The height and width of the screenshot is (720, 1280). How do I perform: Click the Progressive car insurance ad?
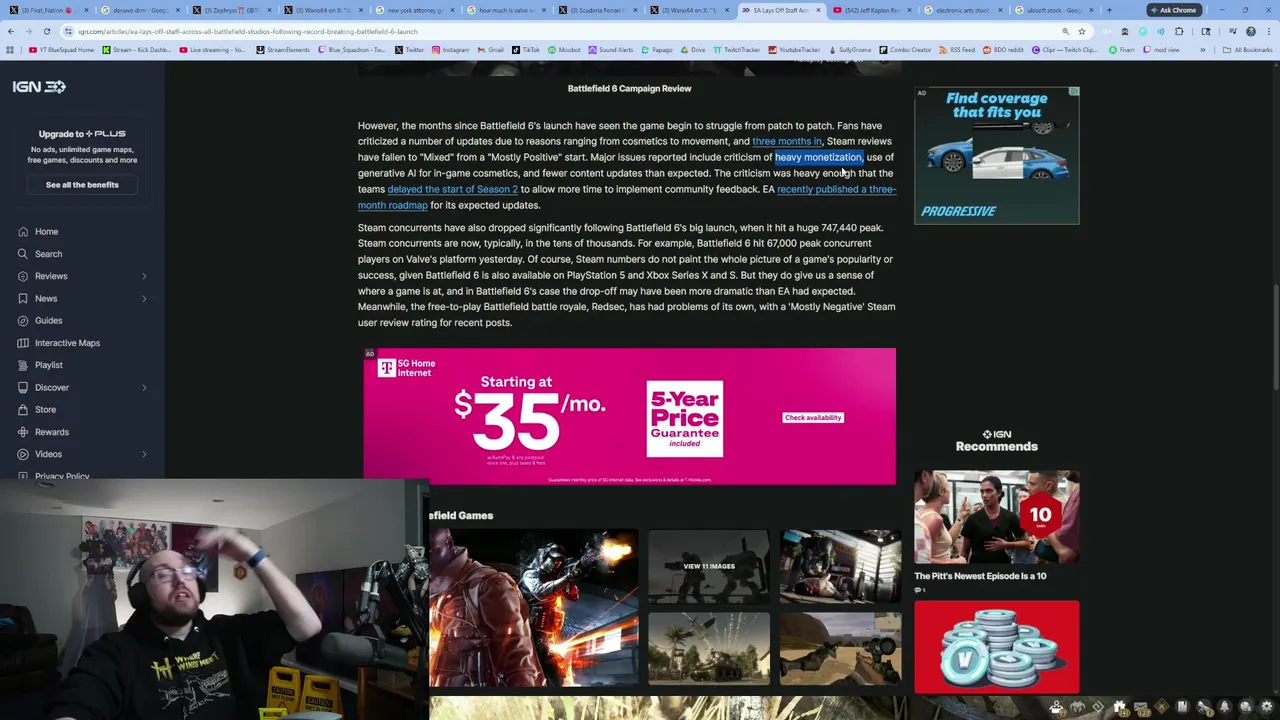click(x=997, y=156)
